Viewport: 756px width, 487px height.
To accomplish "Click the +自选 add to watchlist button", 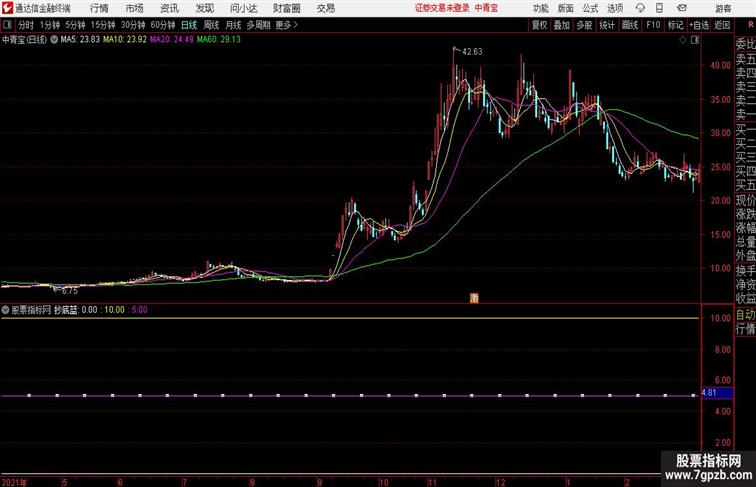I will click(x=699, y=25).
